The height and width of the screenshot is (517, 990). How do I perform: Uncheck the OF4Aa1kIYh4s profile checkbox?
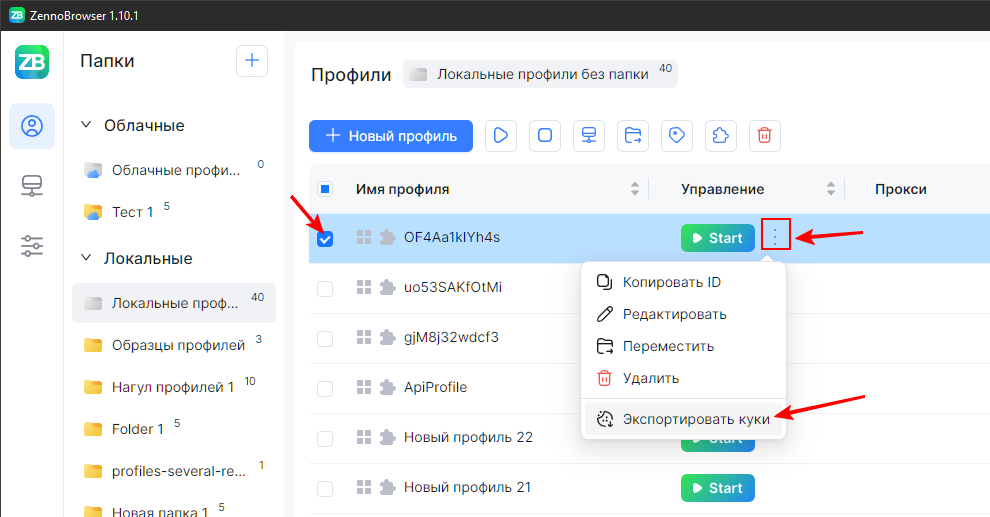click(x=325, y=239)
